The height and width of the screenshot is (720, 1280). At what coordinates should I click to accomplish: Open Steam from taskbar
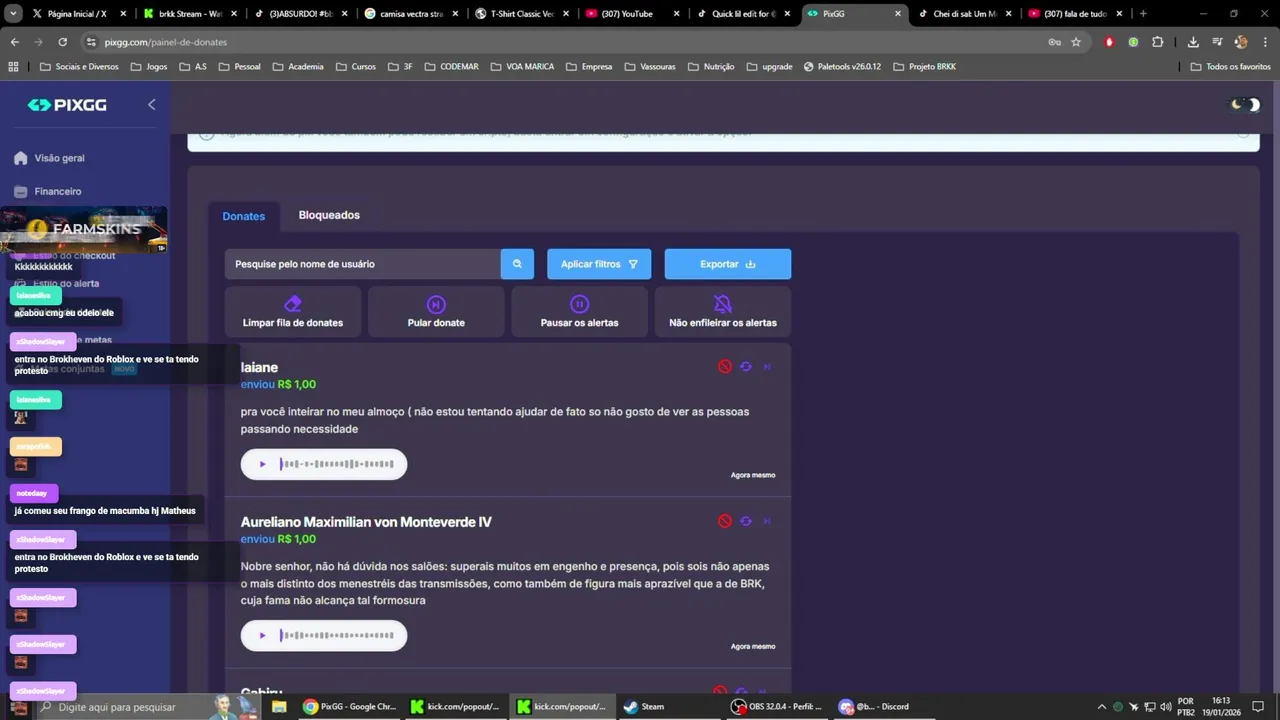tap(643, 706)
